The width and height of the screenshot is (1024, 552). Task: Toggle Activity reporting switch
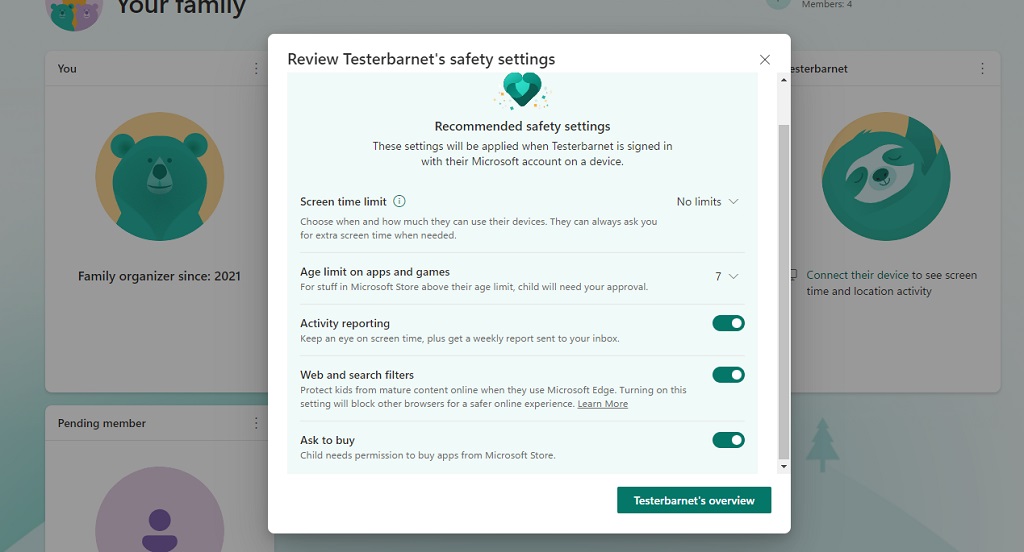click(728, 323)
